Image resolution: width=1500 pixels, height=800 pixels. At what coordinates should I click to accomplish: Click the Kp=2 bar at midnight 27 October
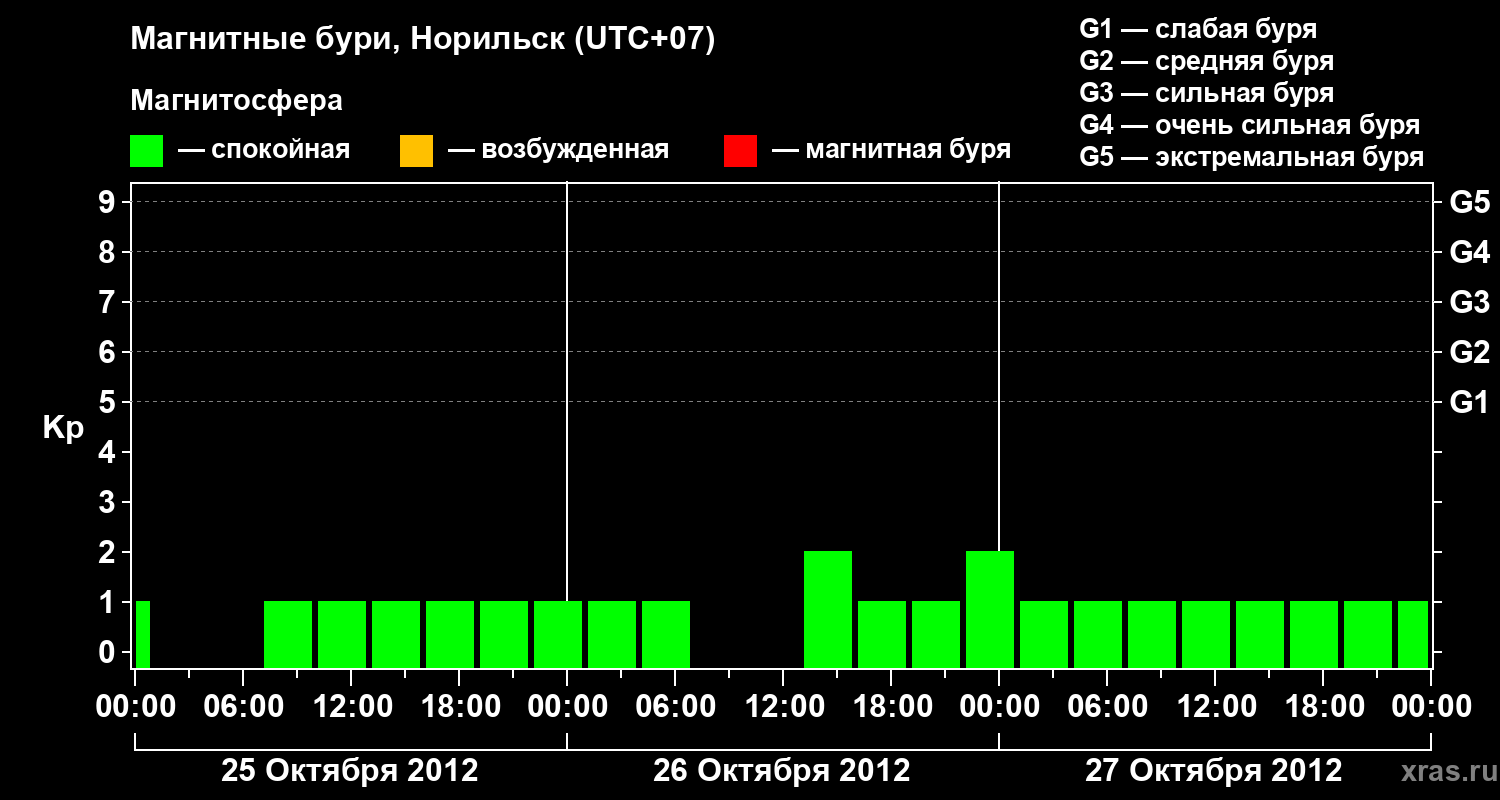click(x=990, y=609)
